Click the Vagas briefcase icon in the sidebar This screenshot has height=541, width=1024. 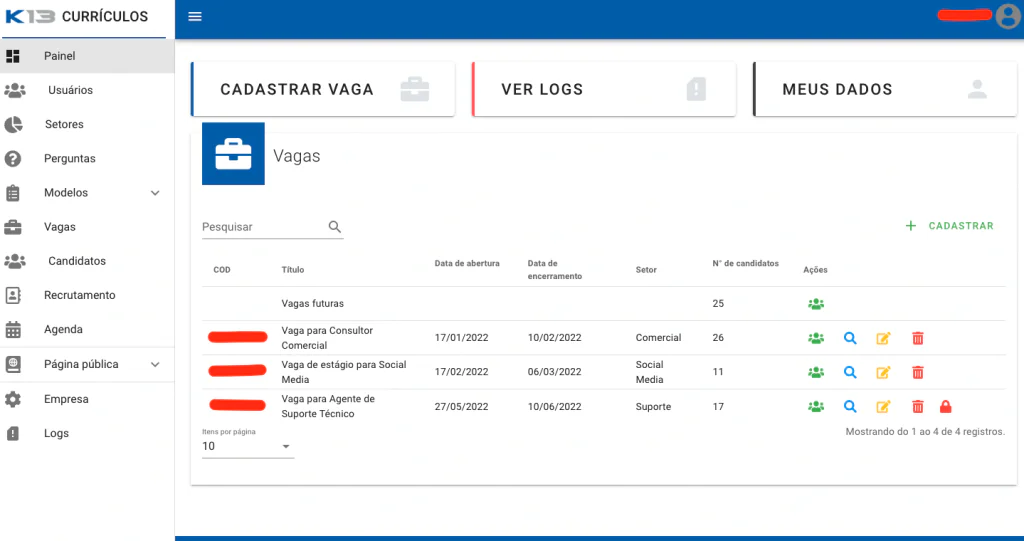tap(13, 227)
